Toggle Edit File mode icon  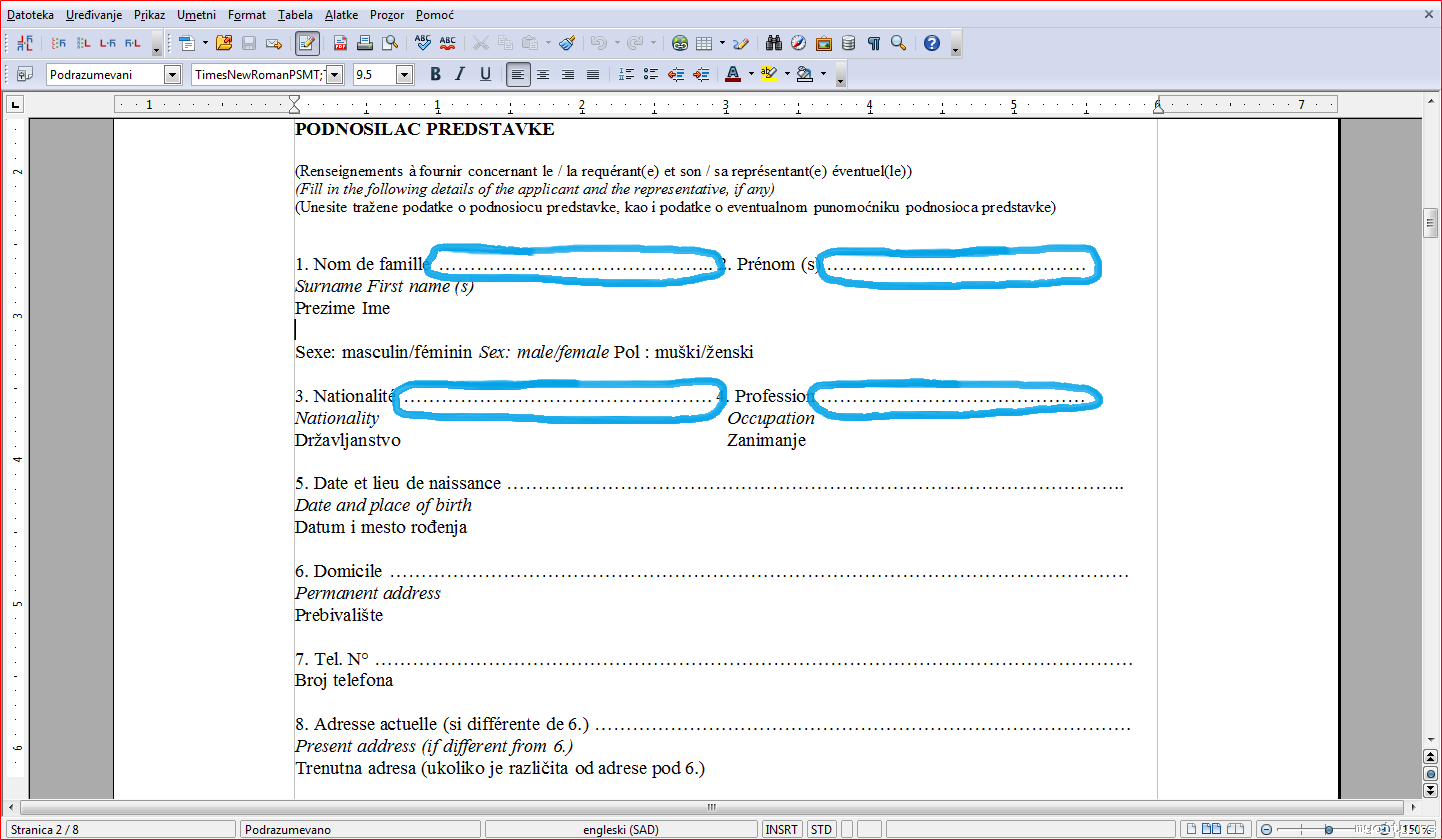click(x=307, y=43)
